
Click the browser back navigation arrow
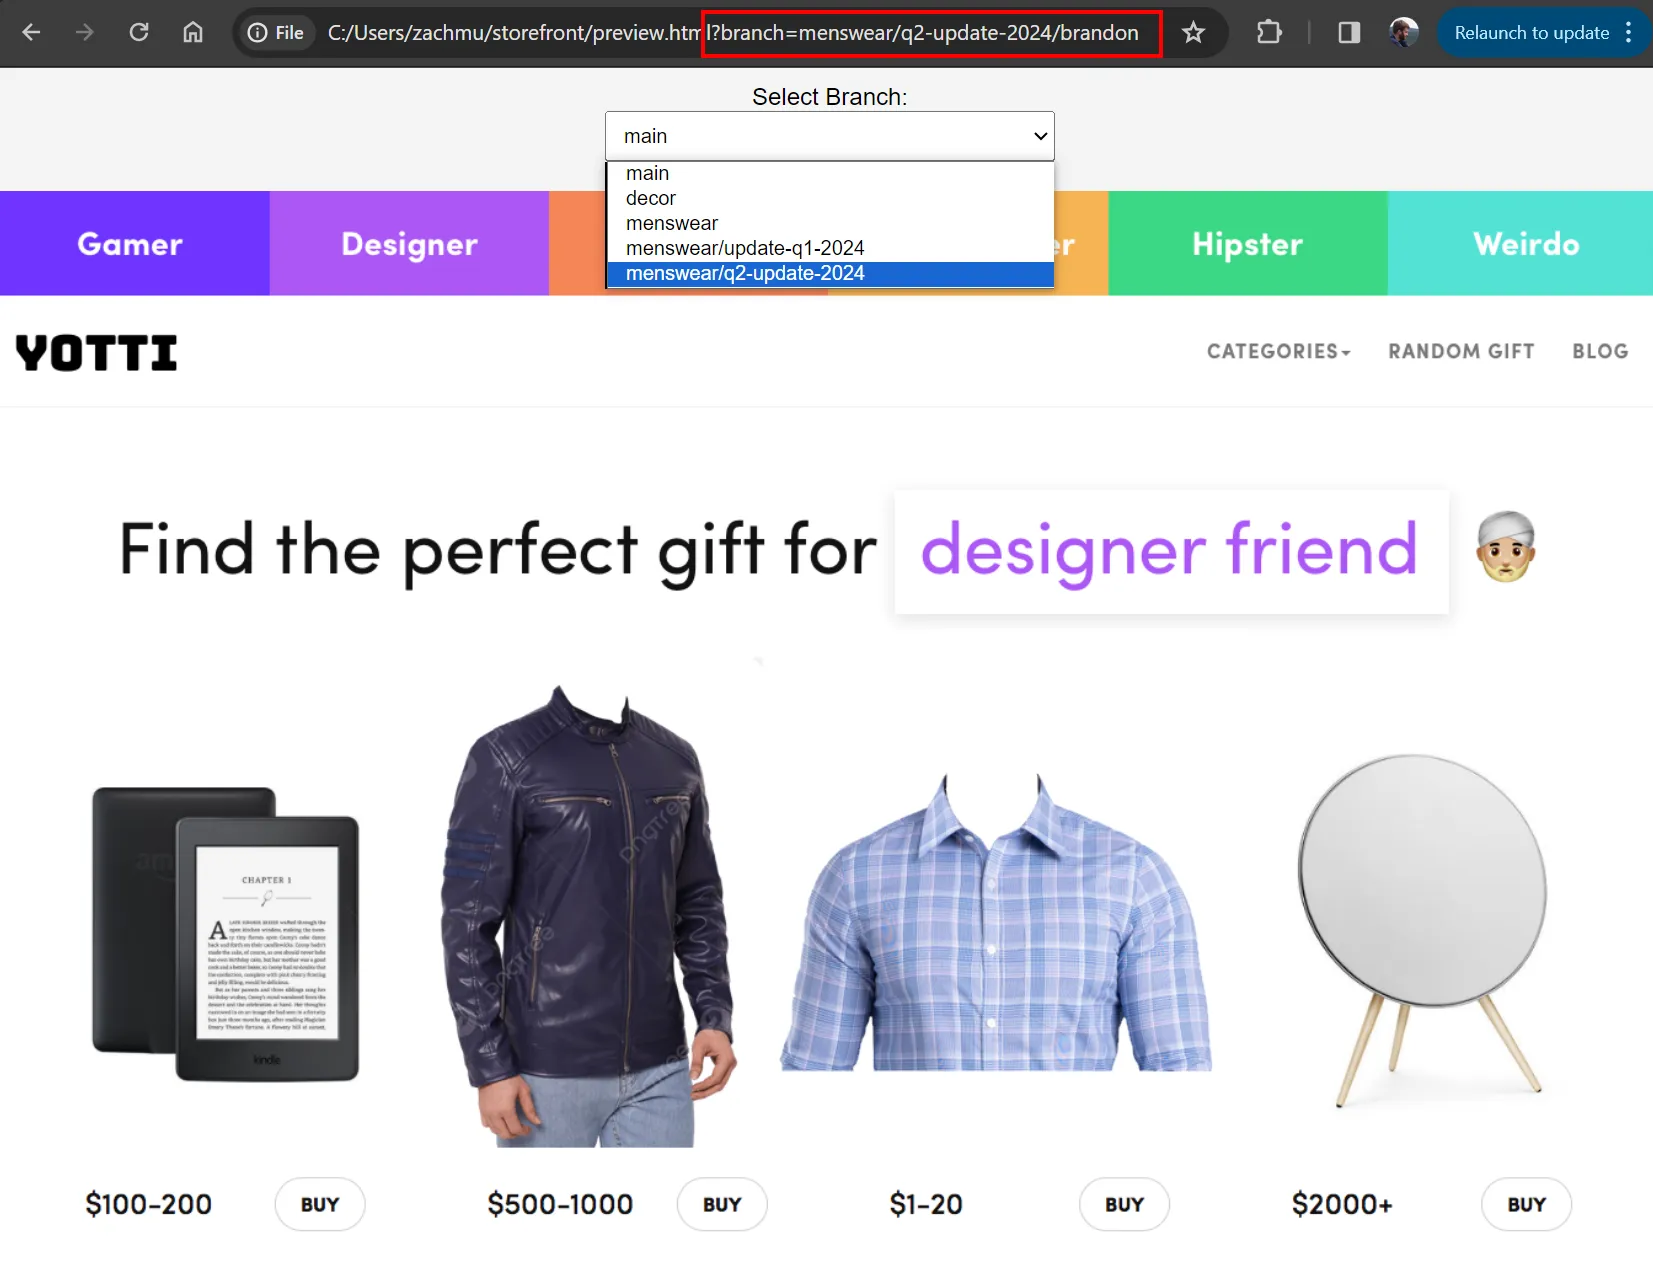click(x=31, y=32)
